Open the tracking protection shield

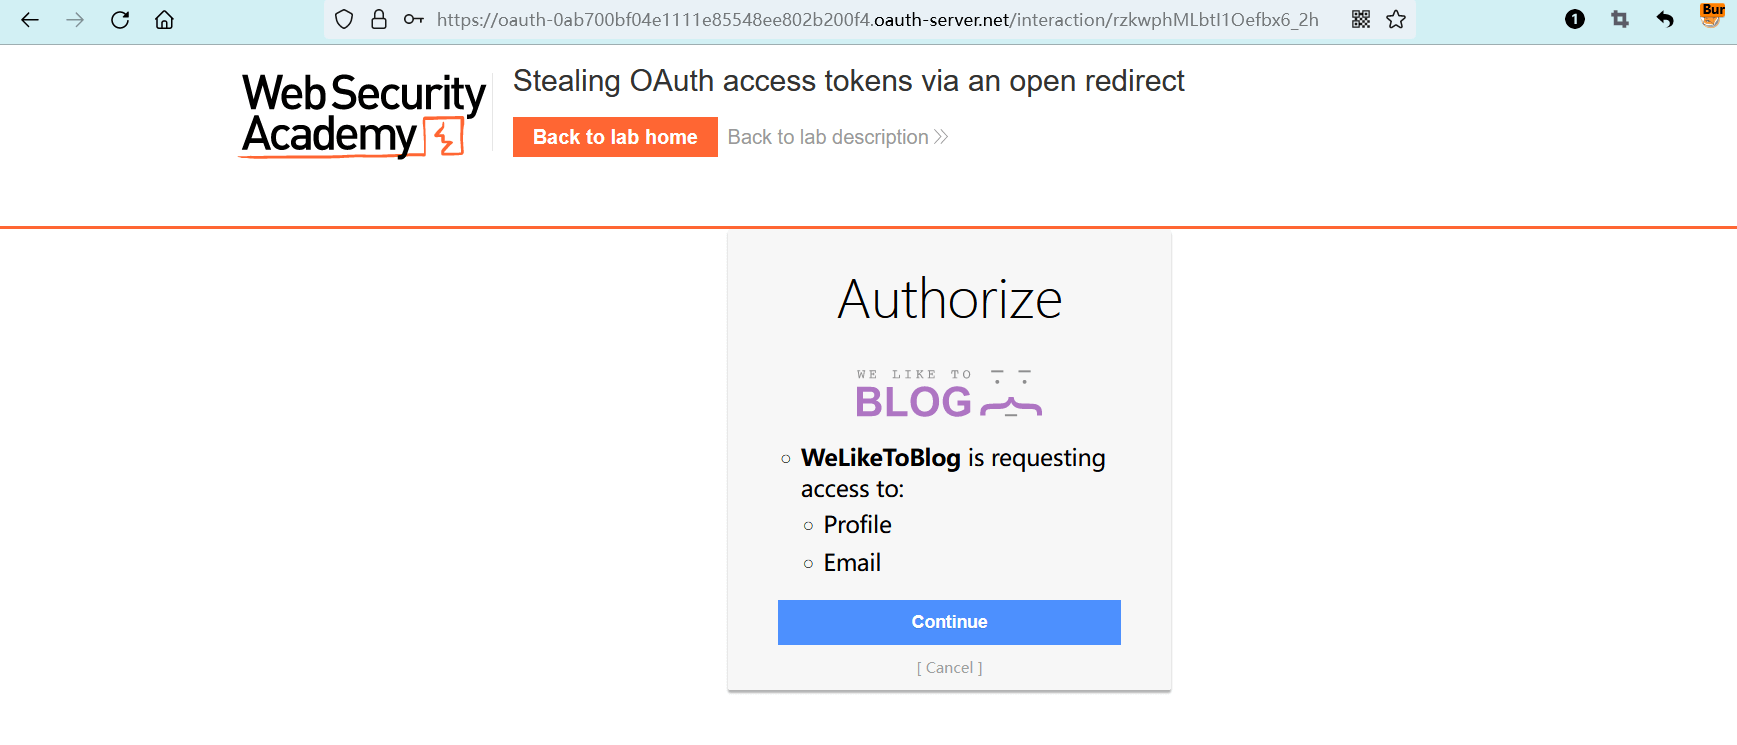[344, 20]
